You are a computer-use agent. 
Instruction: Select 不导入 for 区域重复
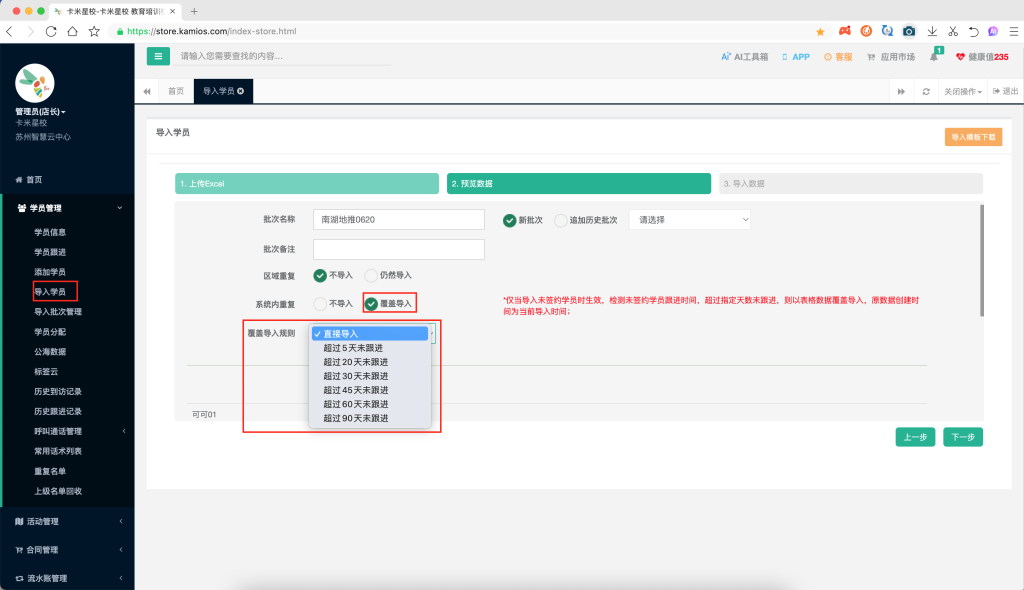(320, 275)
